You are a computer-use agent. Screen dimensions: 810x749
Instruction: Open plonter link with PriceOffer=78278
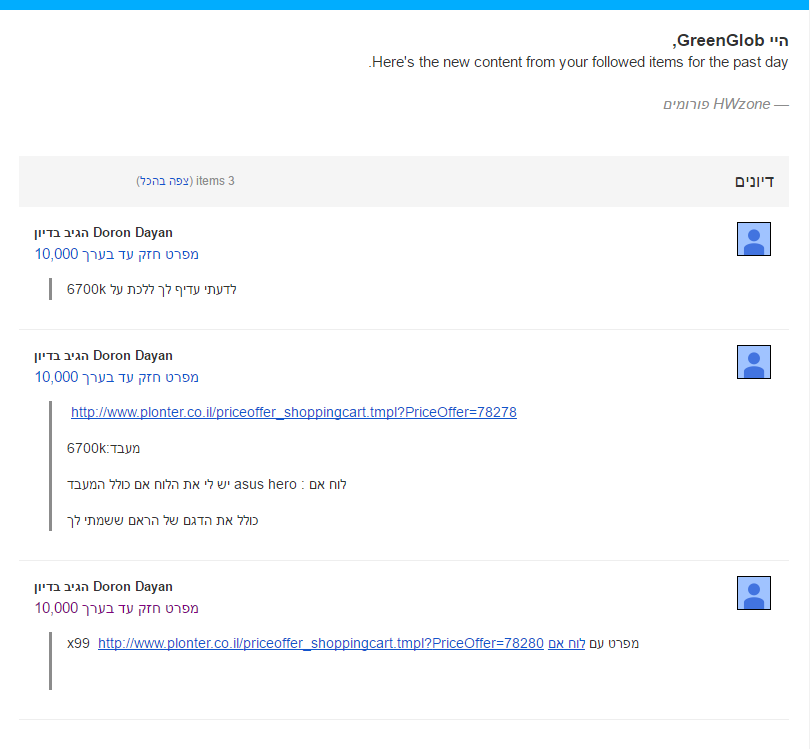[294, 412]
